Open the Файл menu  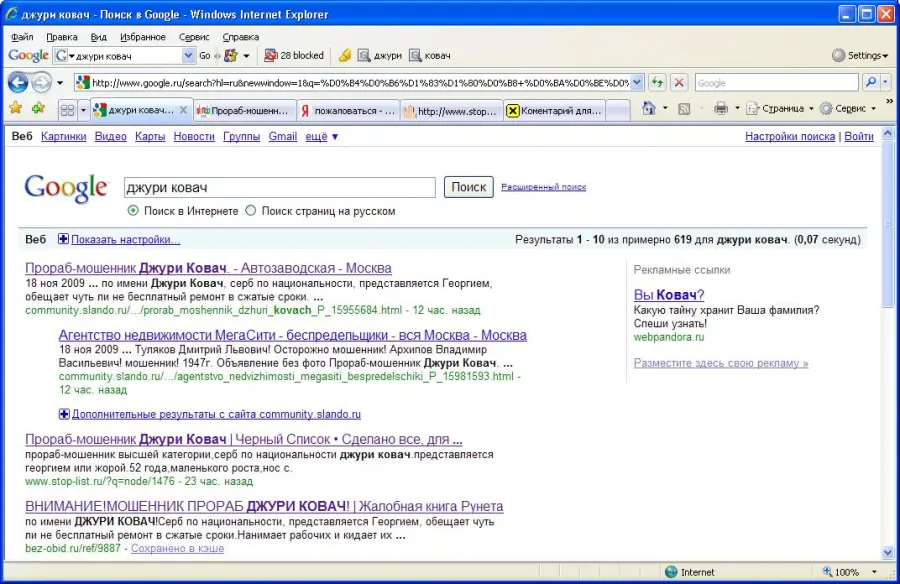tap(22, 37)
